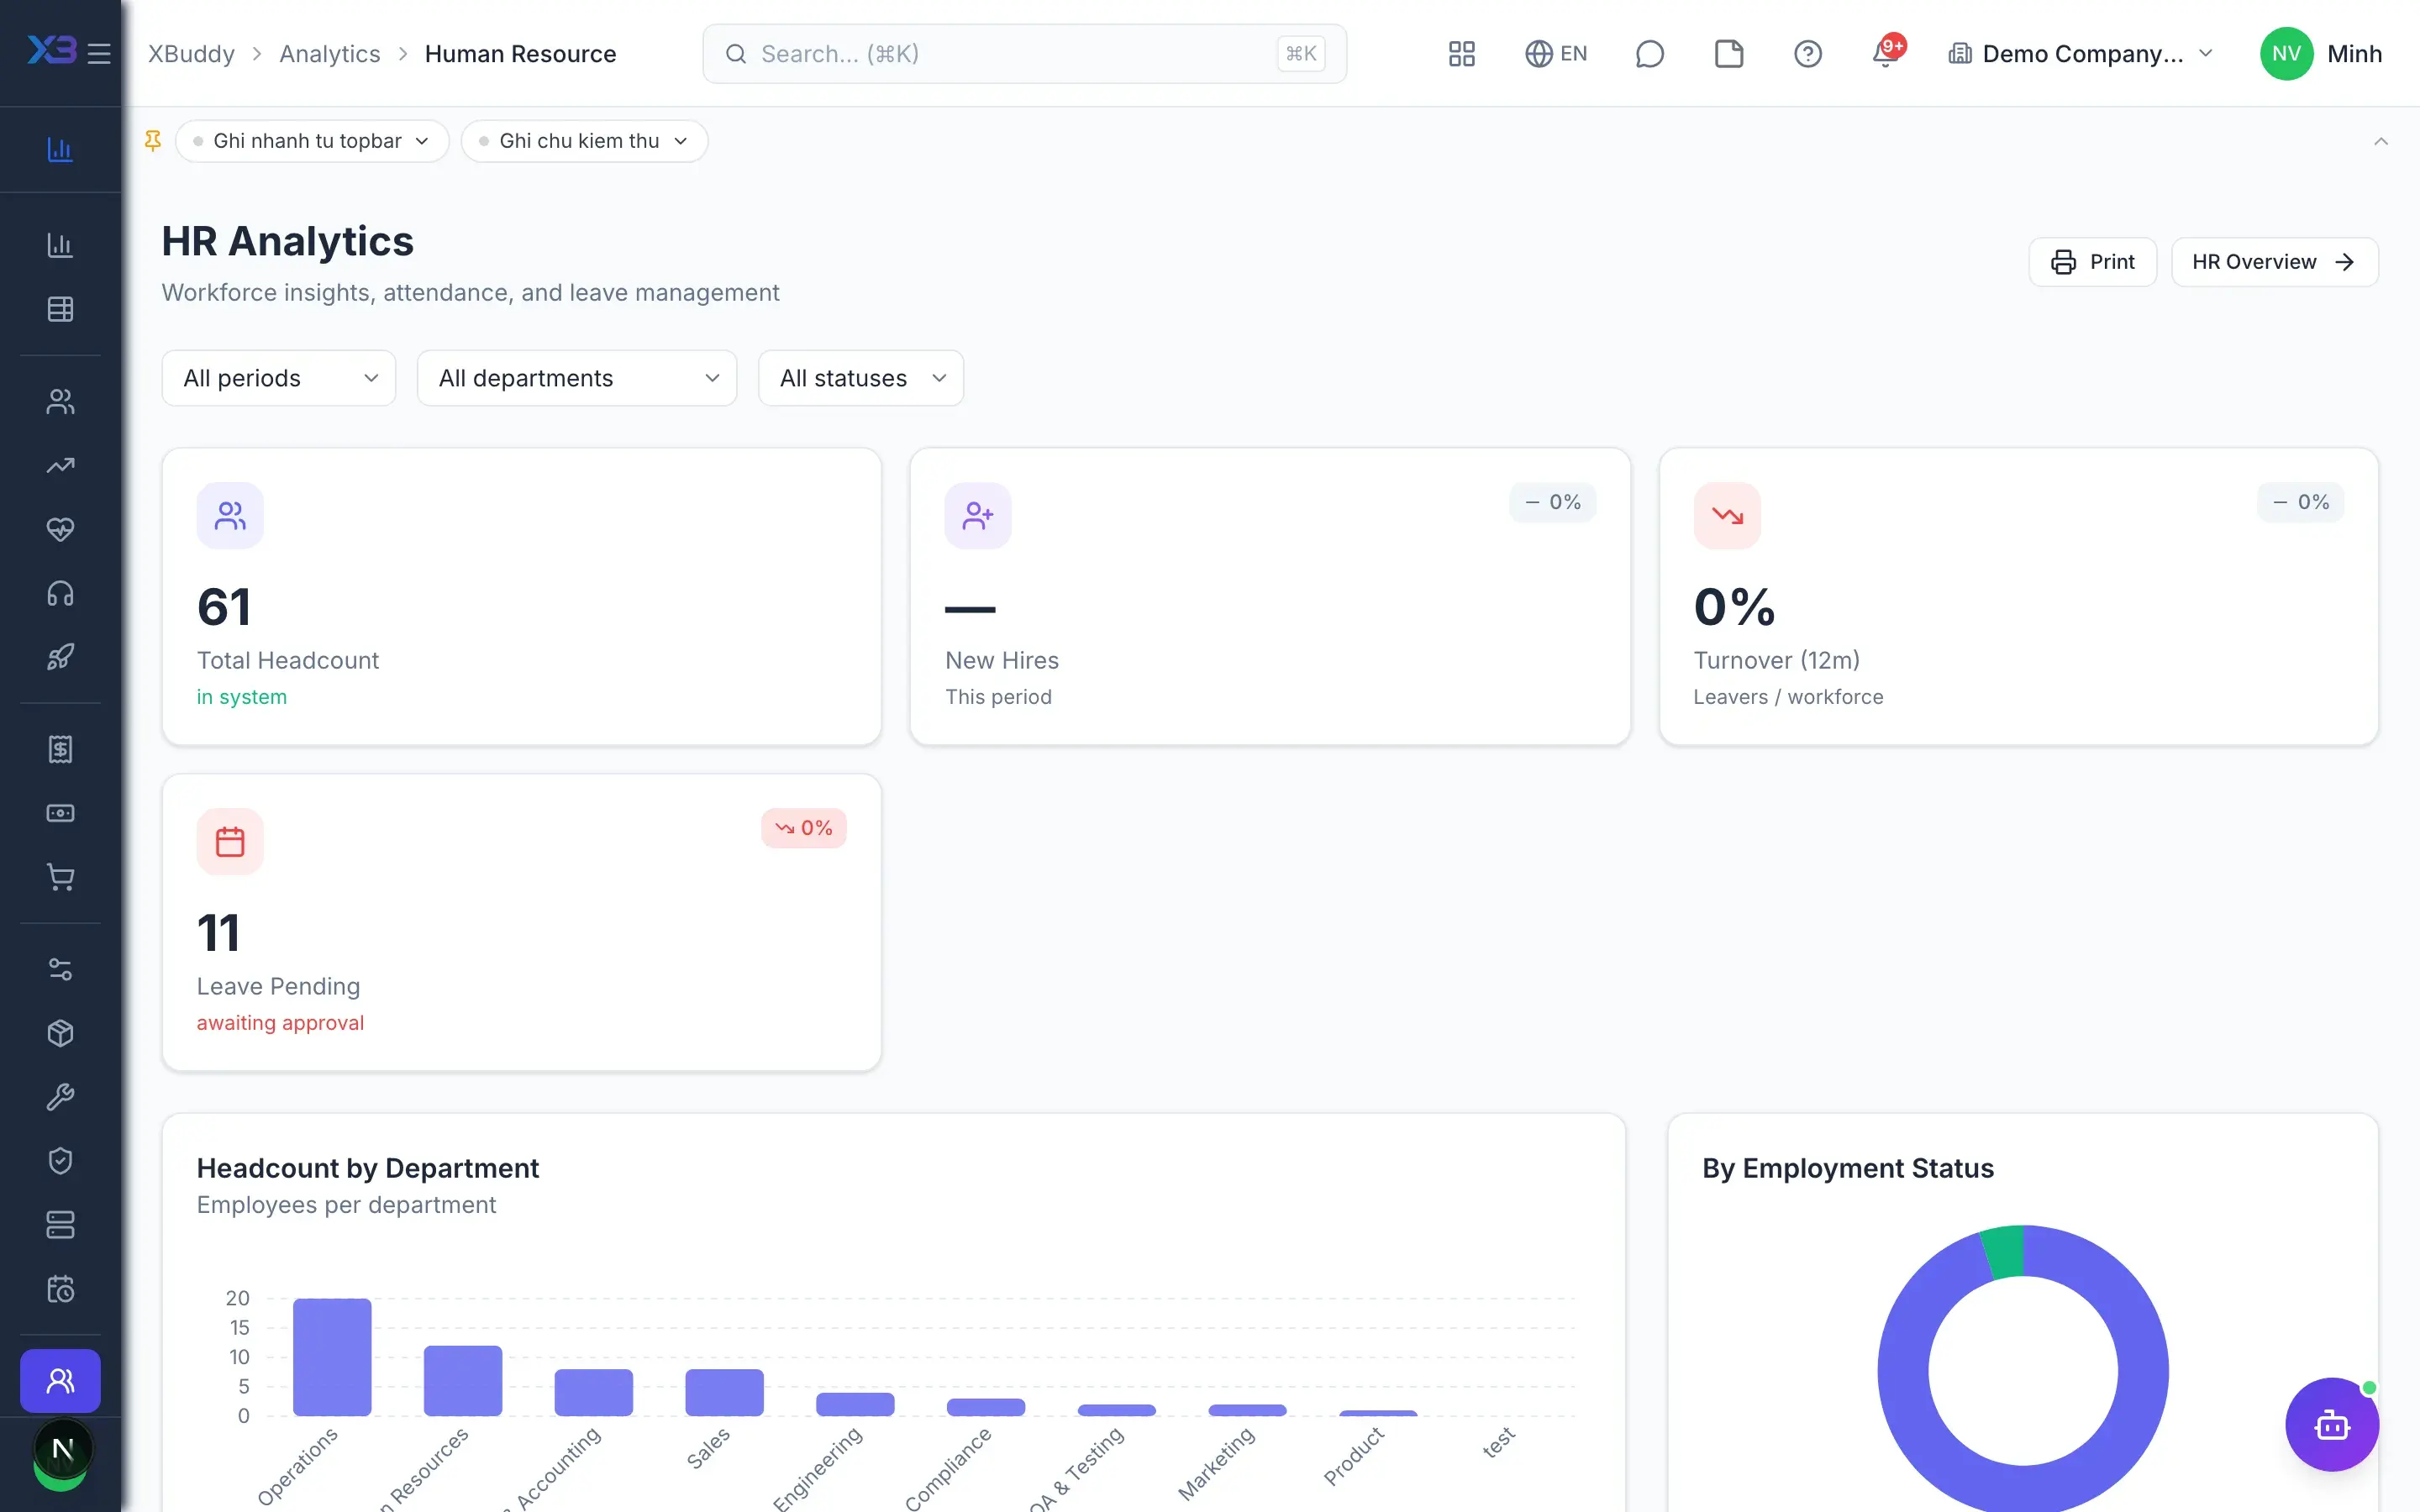Click the green segment of employment donut
The image size is (2420, 1512).
(2003, 1250)
